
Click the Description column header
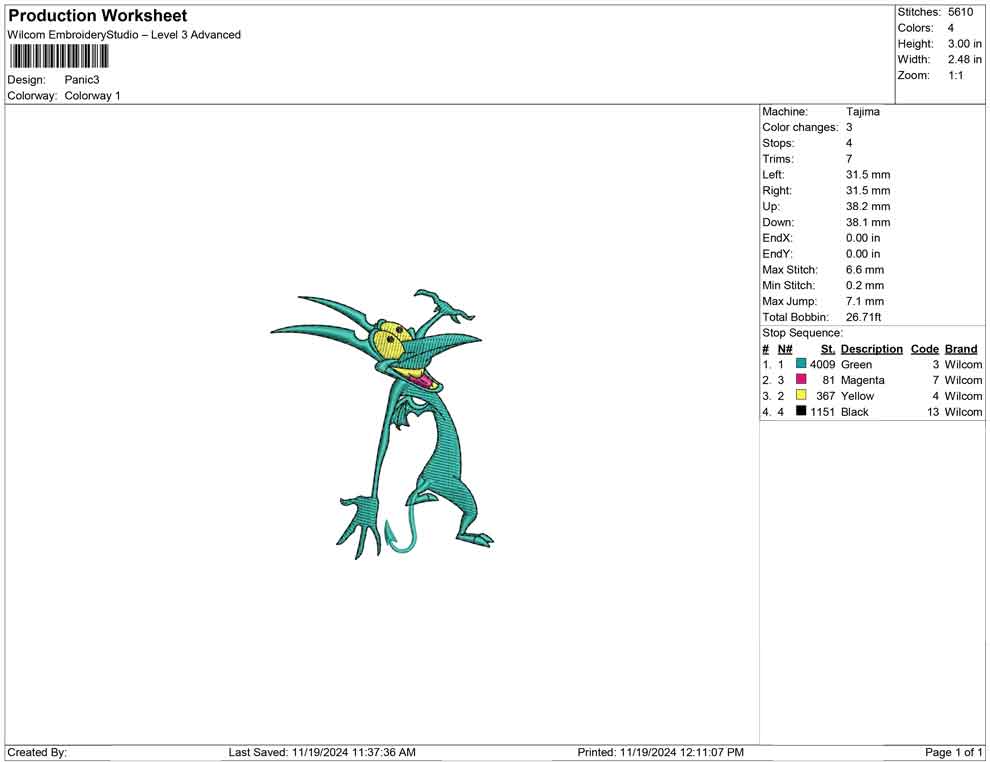coord(871,349)
